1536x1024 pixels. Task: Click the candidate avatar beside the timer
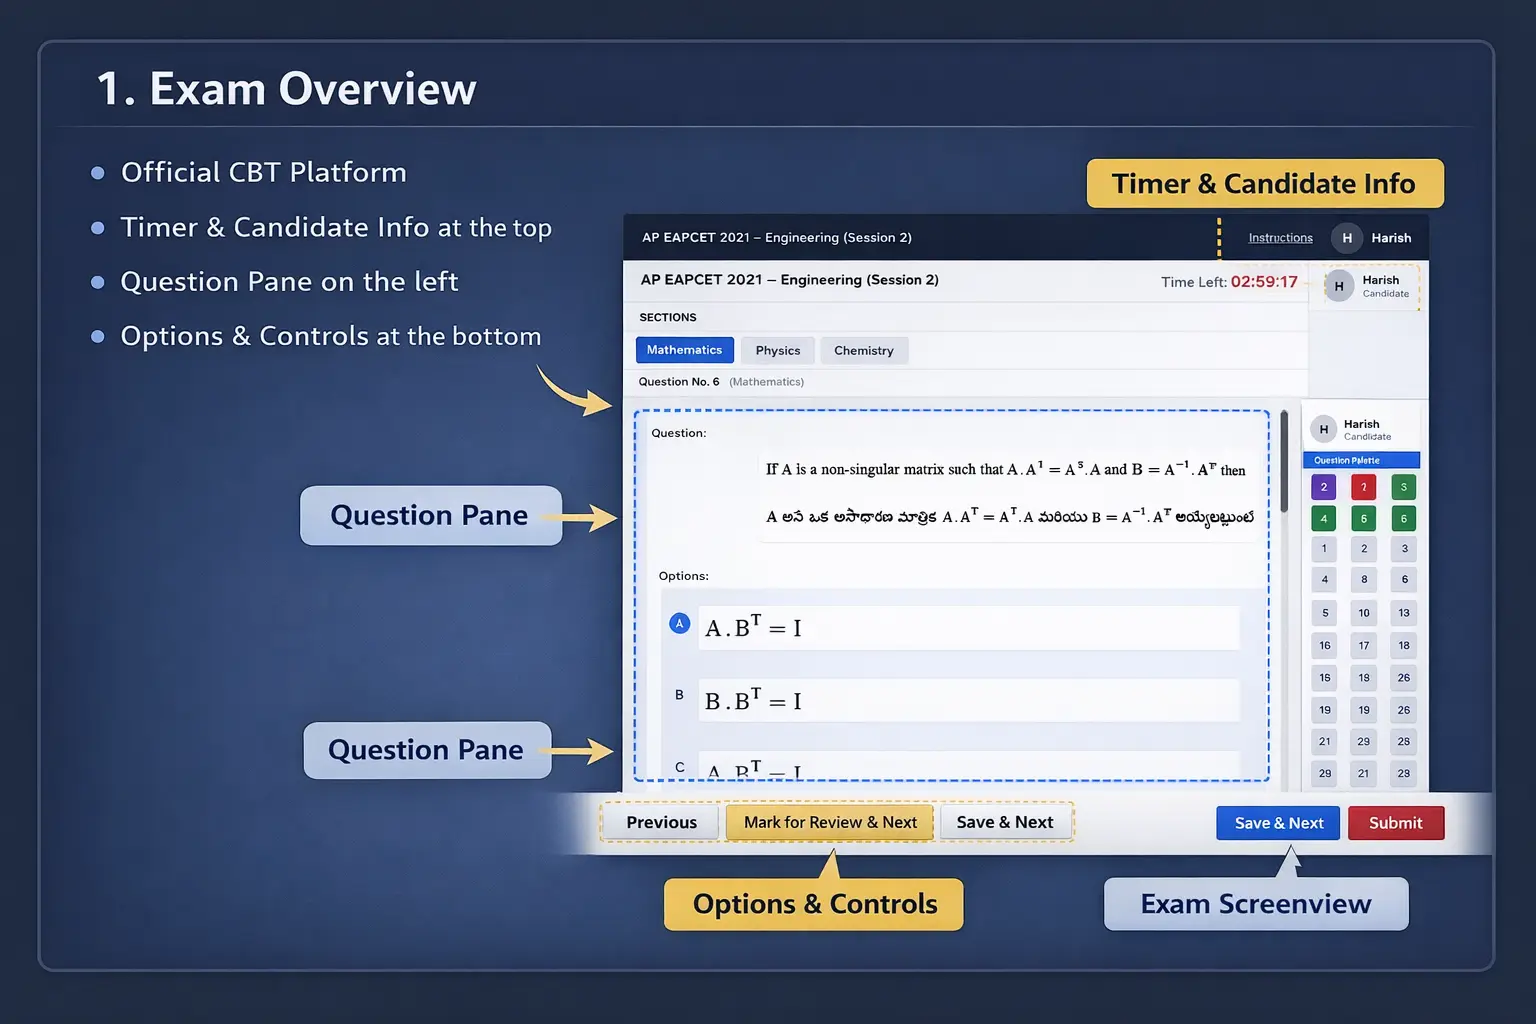tap(1339, 286)
